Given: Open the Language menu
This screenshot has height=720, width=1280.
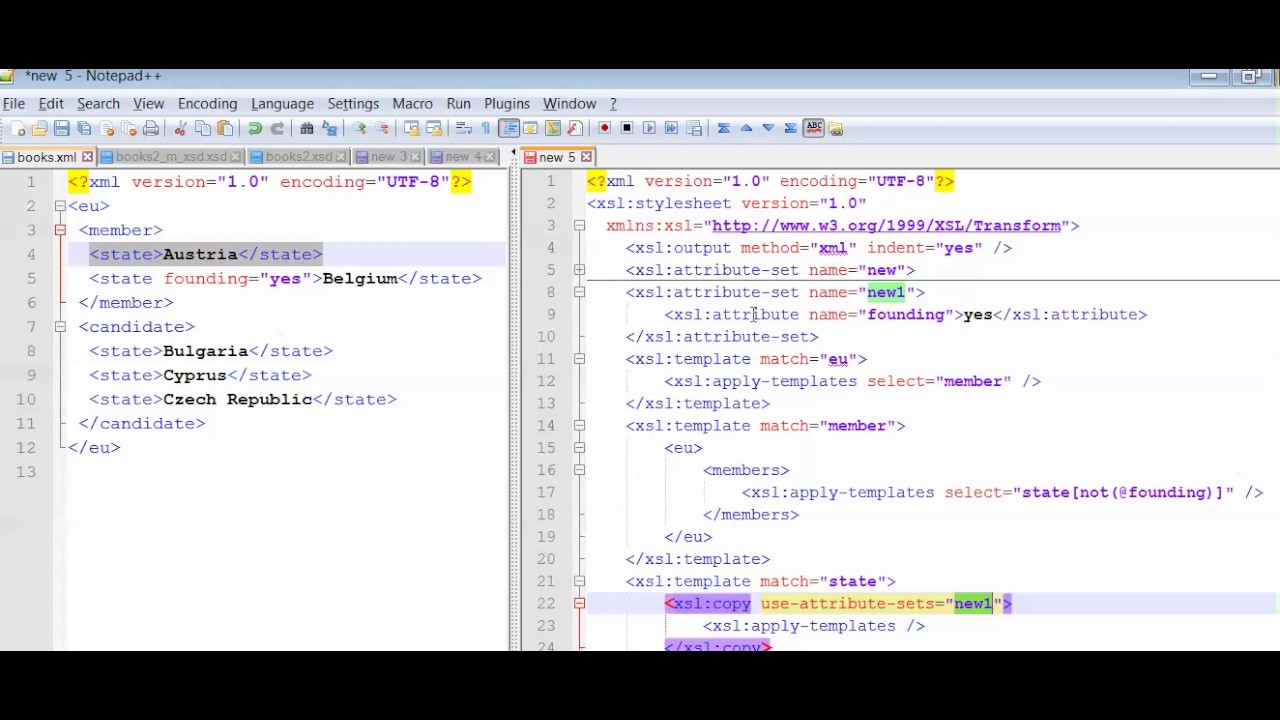Looking at the screenshot, I should (282, 103).
